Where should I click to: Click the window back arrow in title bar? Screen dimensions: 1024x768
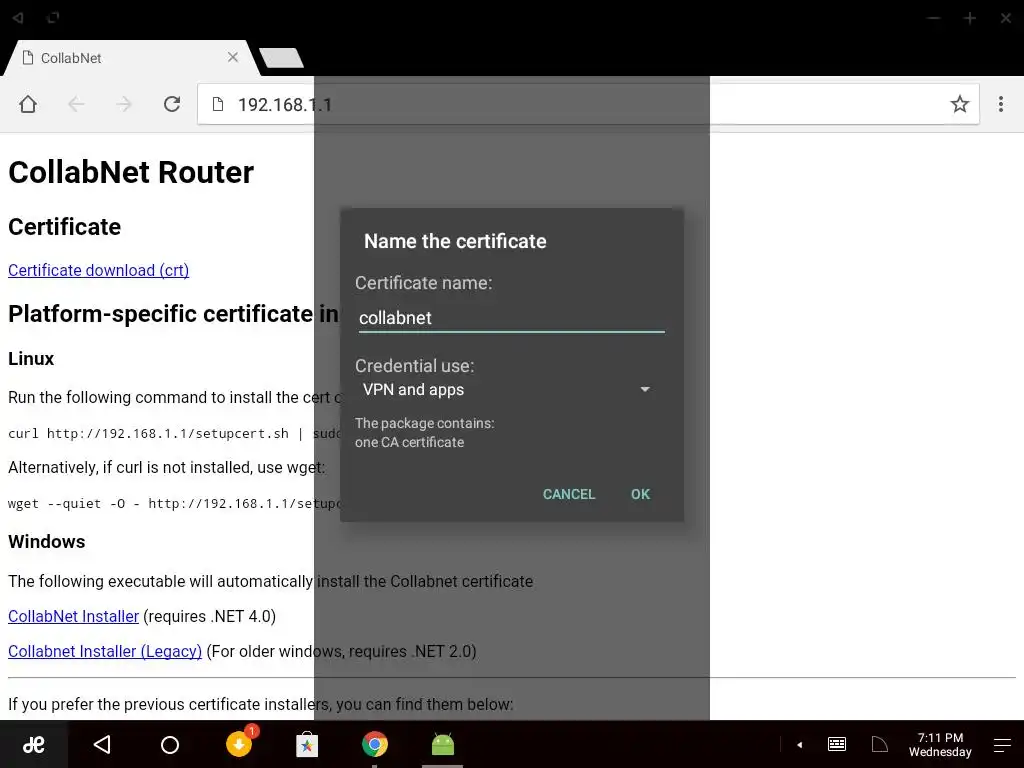[x=18, y=18]
